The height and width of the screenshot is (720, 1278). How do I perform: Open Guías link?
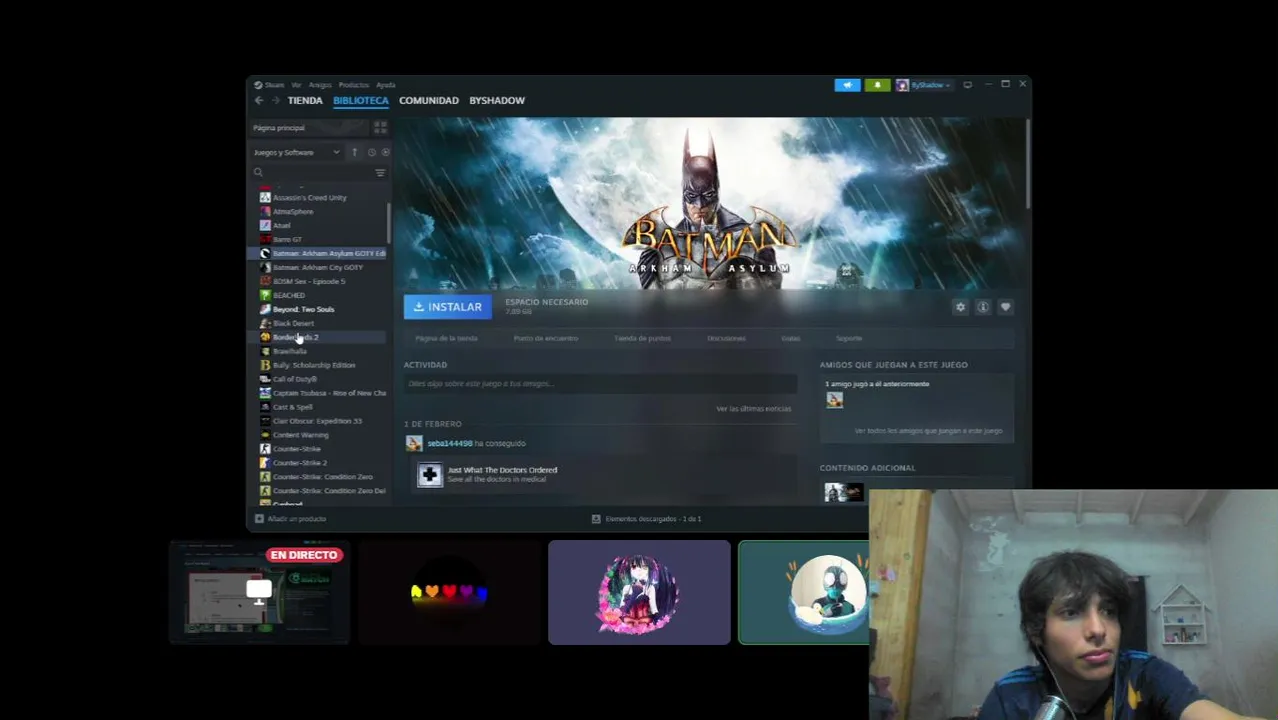pyautogui.click(x=791, y=338)
